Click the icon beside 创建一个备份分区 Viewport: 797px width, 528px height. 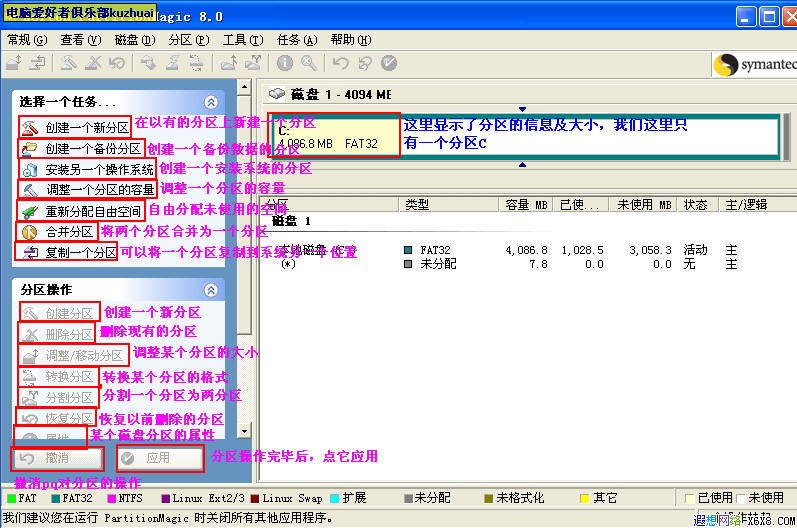(30, 148)
